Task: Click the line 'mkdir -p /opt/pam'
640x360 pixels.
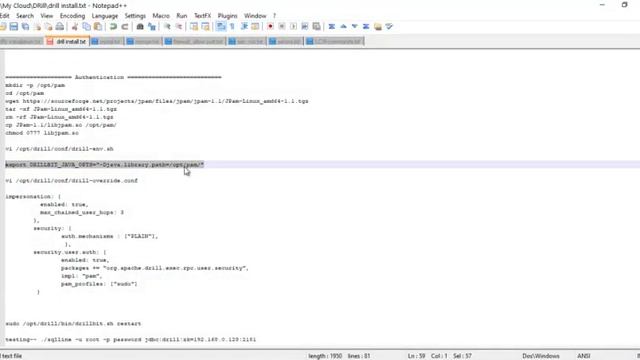Action: pyautogui.click(x=35, y=85)
